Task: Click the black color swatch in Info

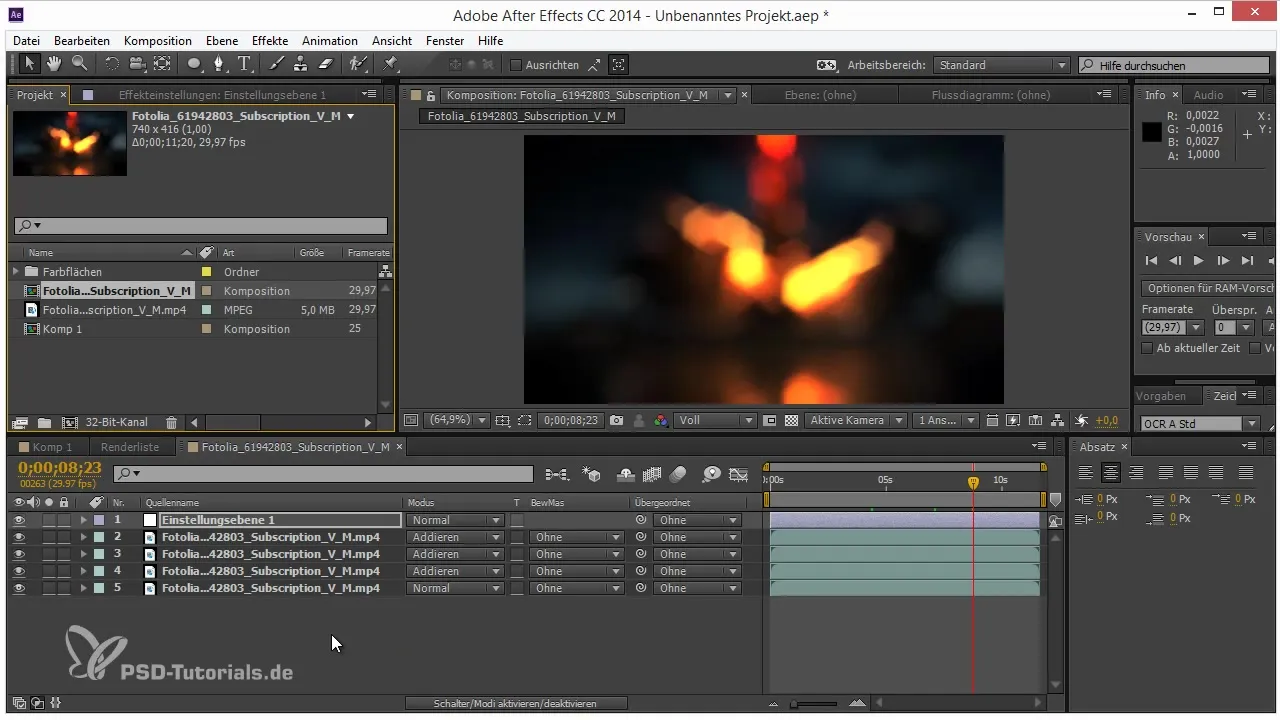Action: pos(1152,131)
